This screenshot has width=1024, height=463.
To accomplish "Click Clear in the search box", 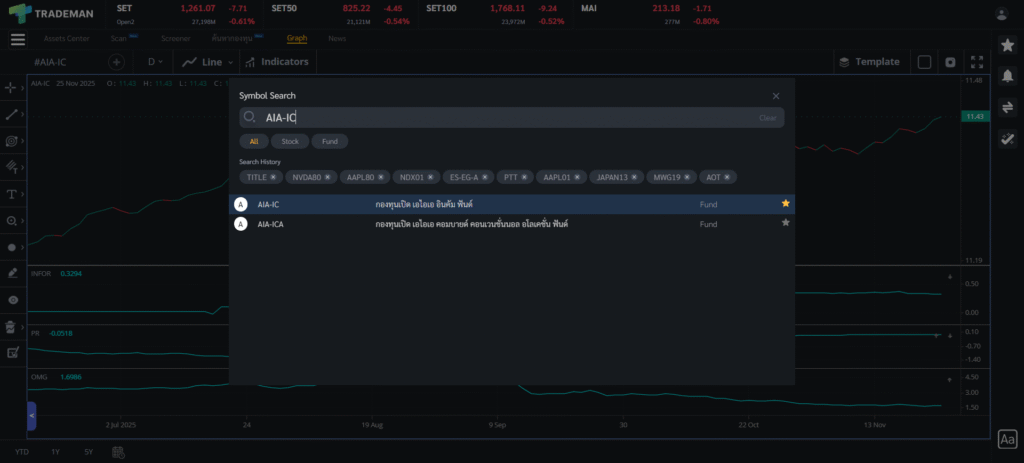I will pos(767,118).
